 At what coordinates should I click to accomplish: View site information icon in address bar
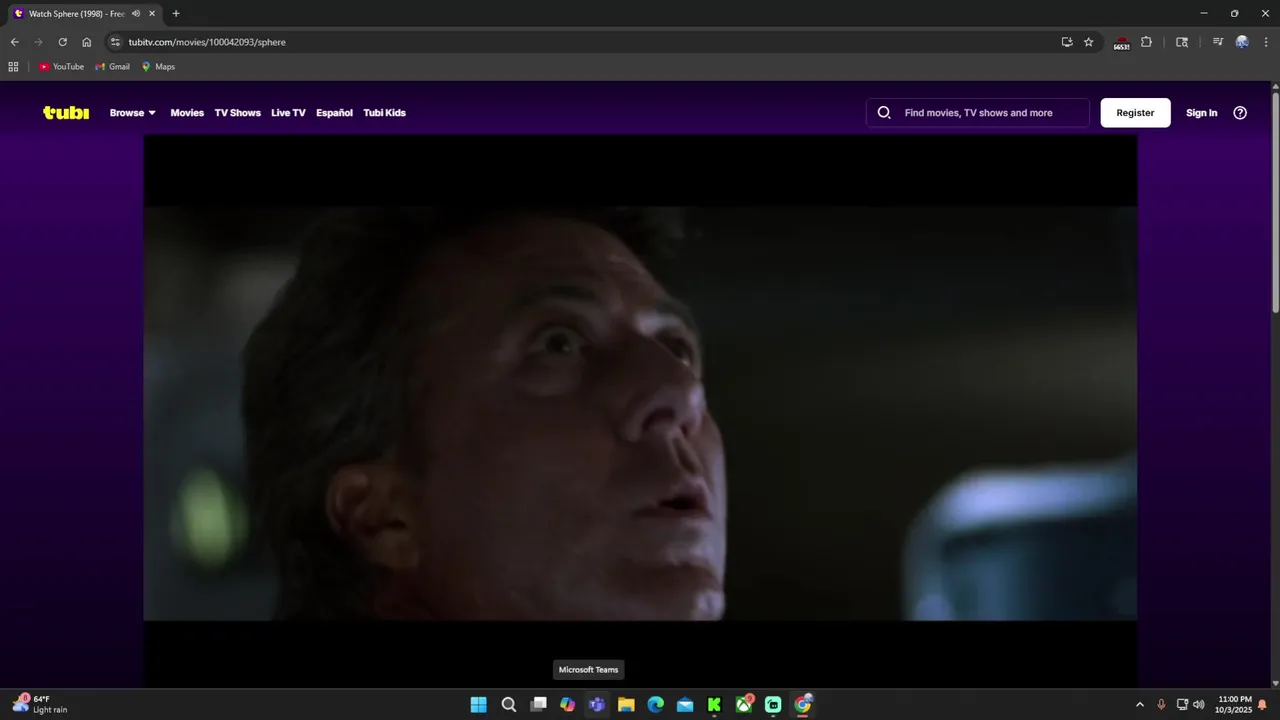coord(115,42)
